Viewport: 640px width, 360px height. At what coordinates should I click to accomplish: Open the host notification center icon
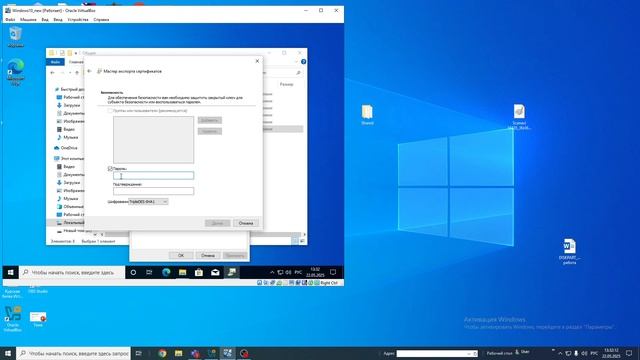629,353
